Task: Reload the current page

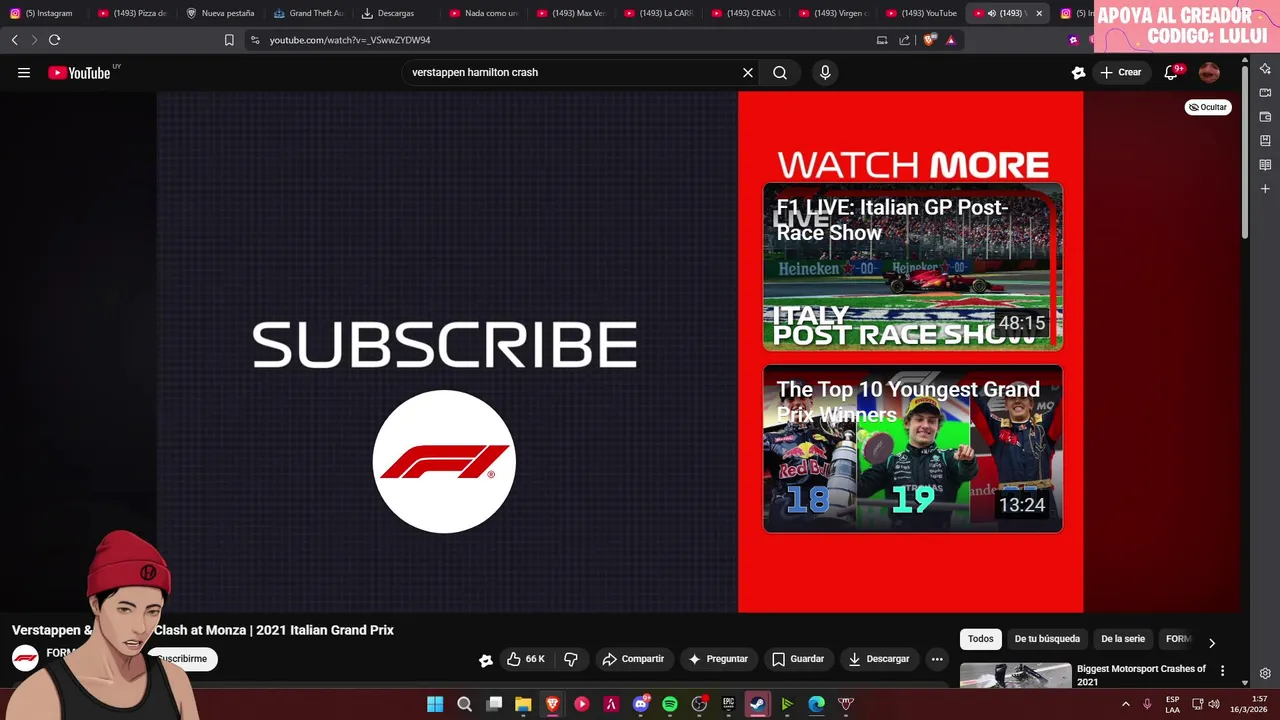Action: click(x=54, y=40)
